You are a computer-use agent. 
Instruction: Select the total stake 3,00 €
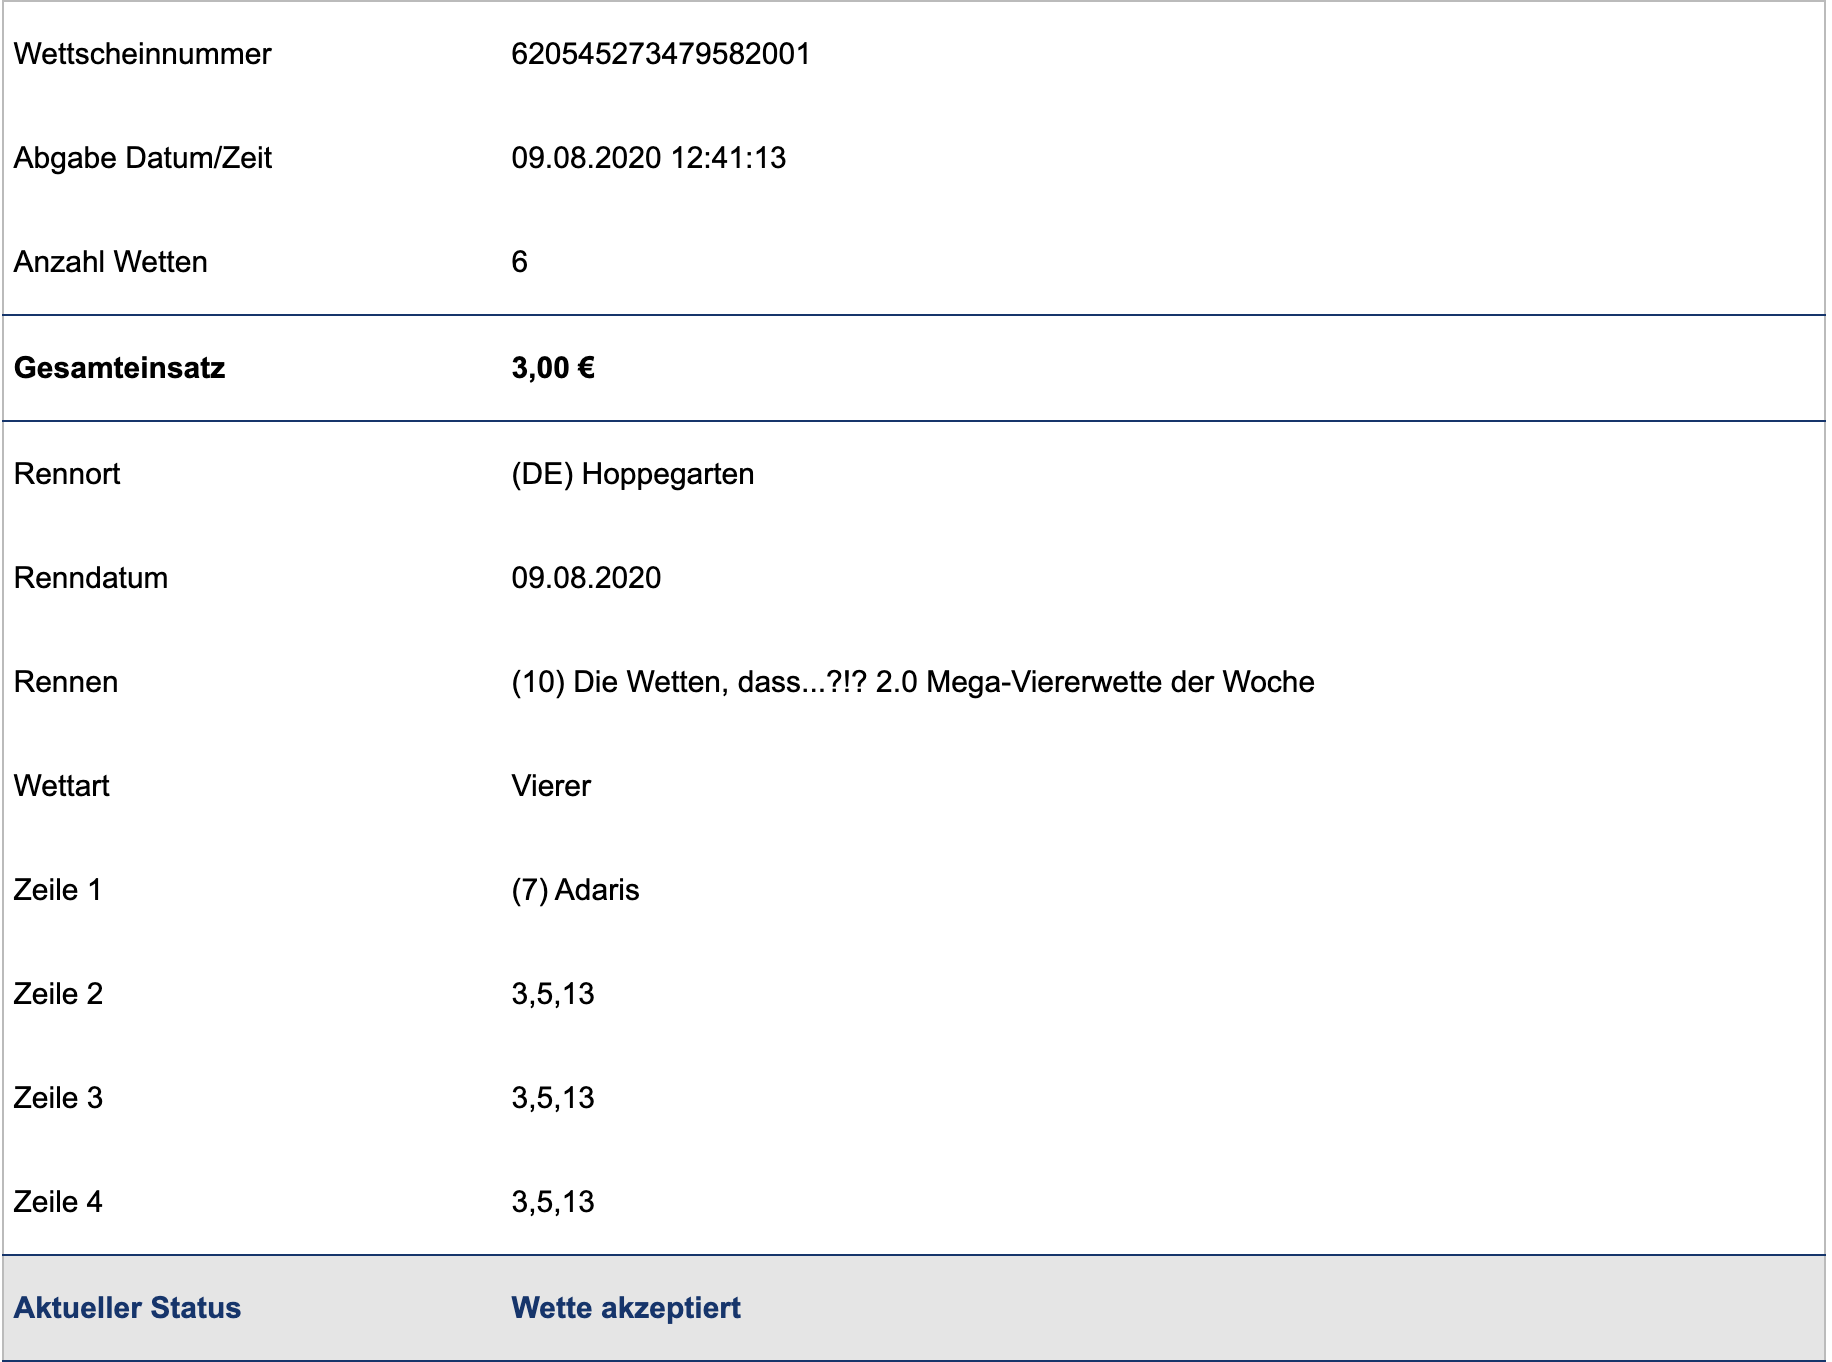[x=553, y=368]
